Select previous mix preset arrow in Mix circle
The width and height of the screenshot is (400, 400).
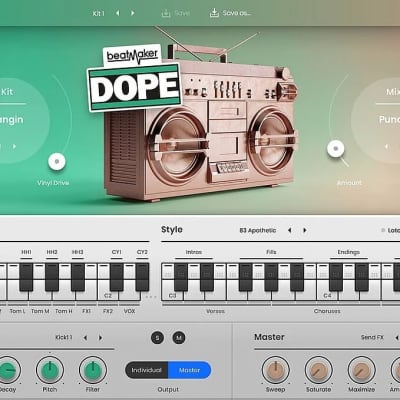386,146
